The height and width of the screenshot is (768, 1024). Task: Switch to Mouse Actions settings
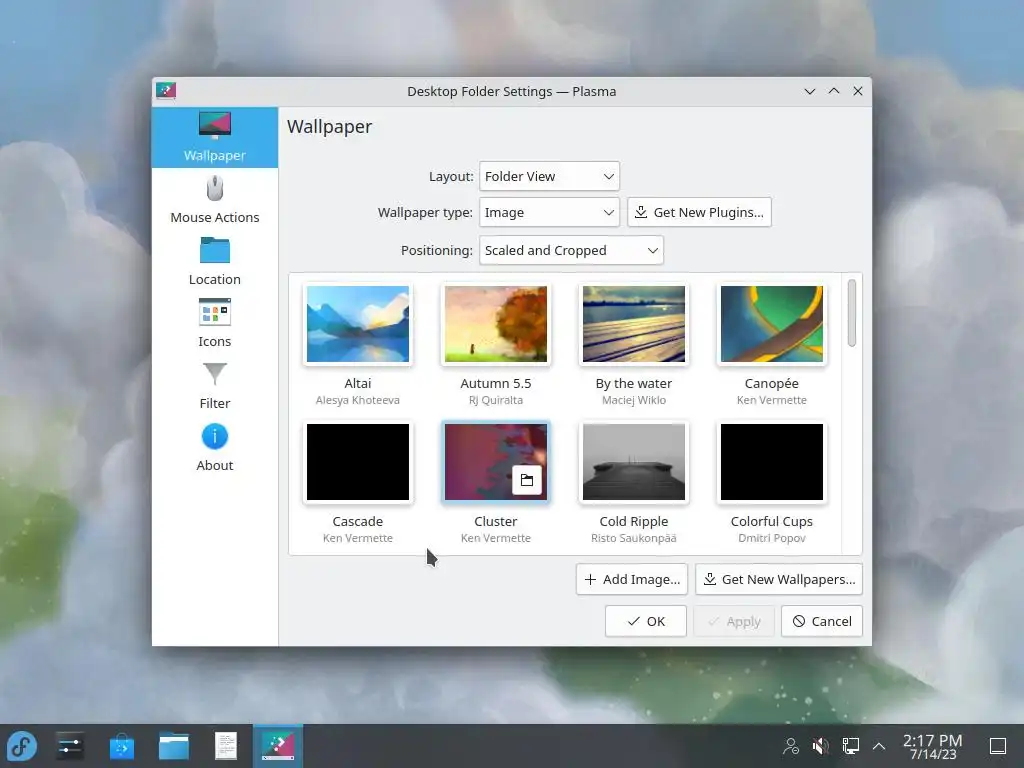coord(214,200)
